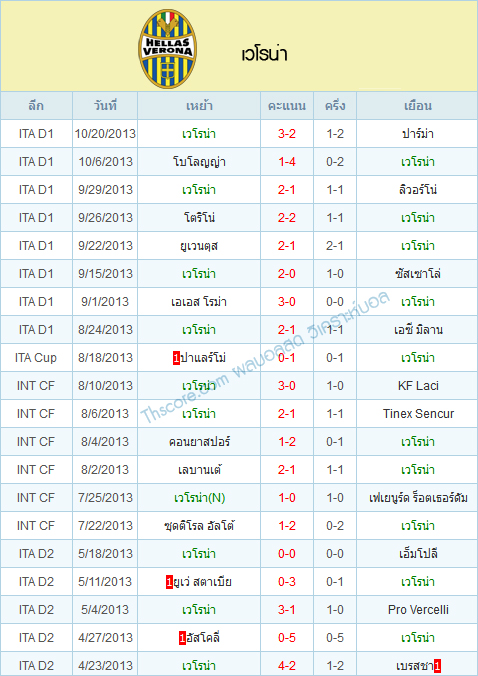Click the red card badge beside ปาแลร์โม่
This screenshot has height=676, width=478.
176,358
